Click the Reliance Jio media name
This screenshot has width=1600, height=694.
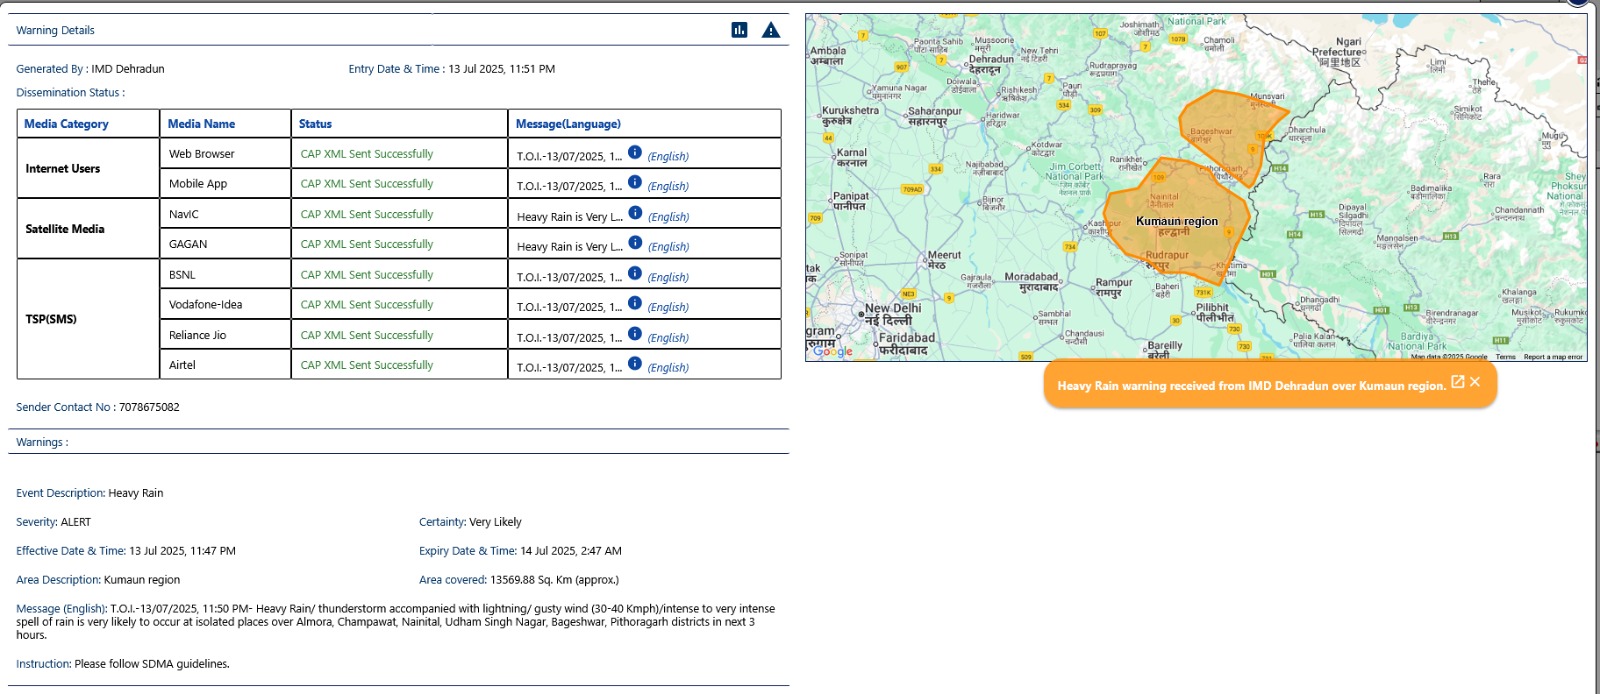coord(197,335)
